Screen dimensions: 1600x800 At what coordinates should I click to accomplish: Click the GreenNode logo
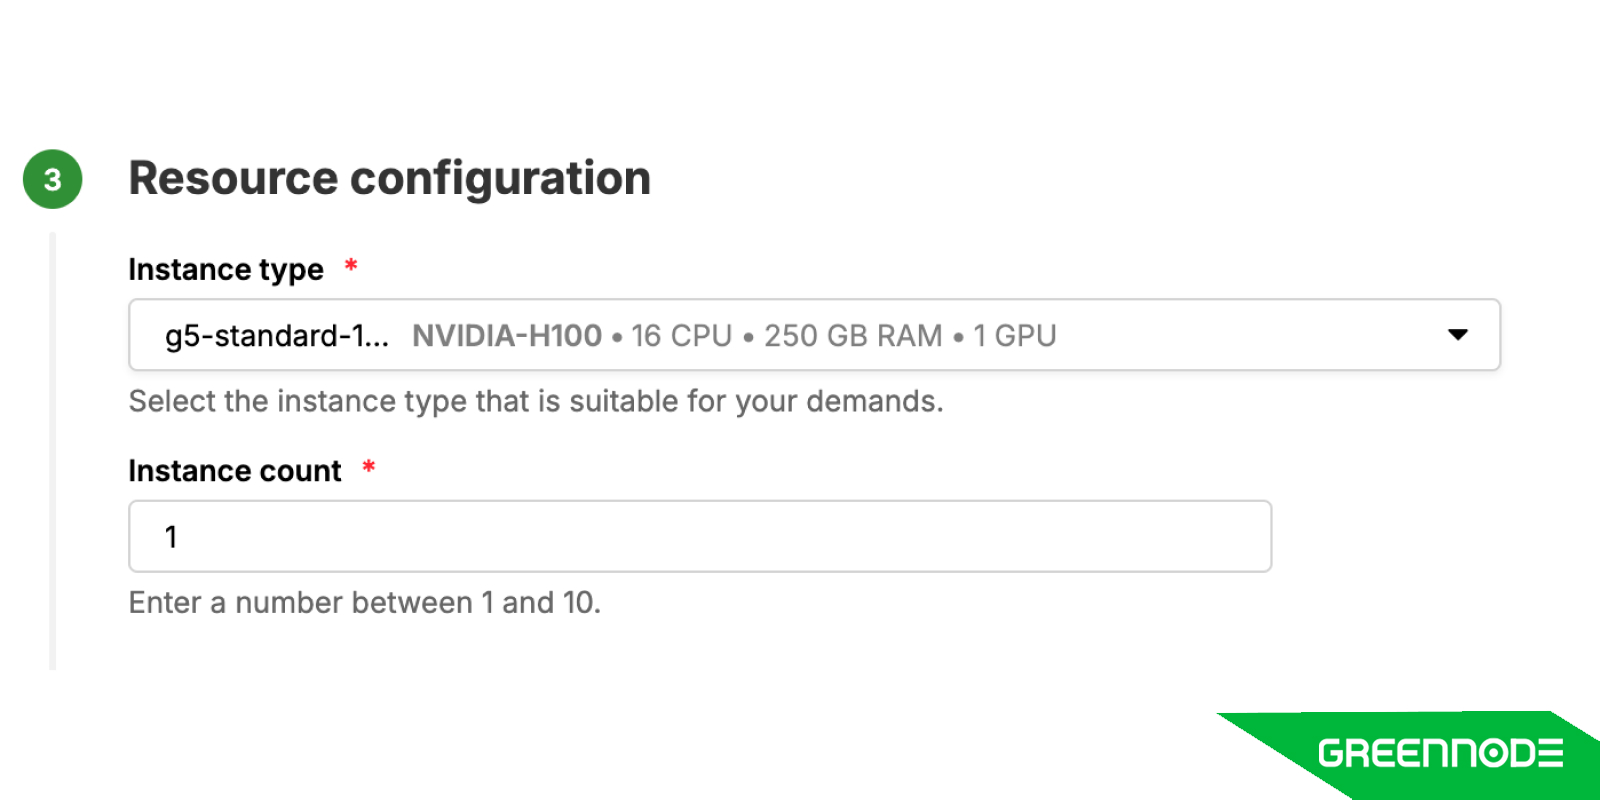click(1440, 753)
